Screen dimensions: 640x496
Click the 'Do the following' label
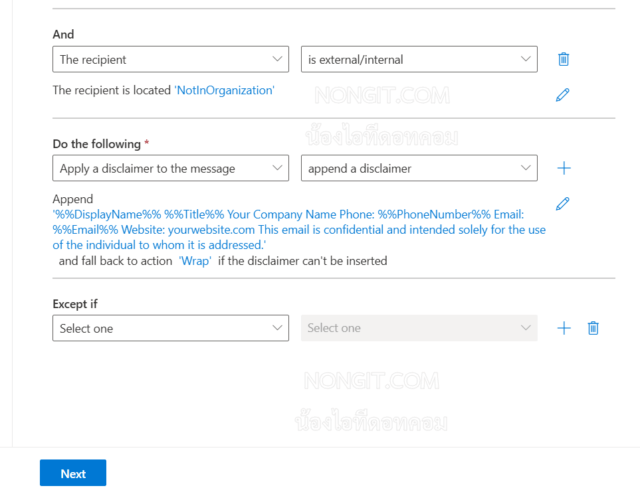tap(97, 144)
